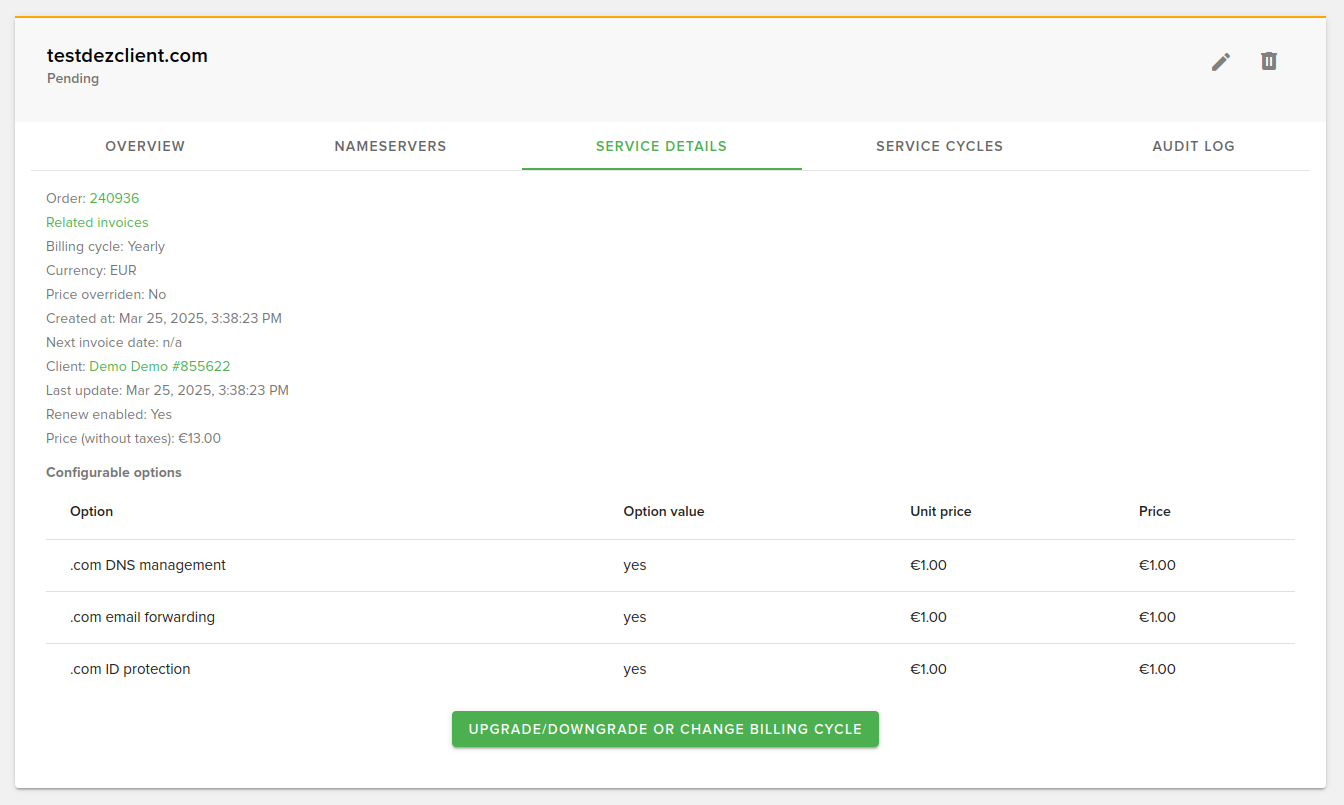Open the Audit Log tab

click(1193, 146)
